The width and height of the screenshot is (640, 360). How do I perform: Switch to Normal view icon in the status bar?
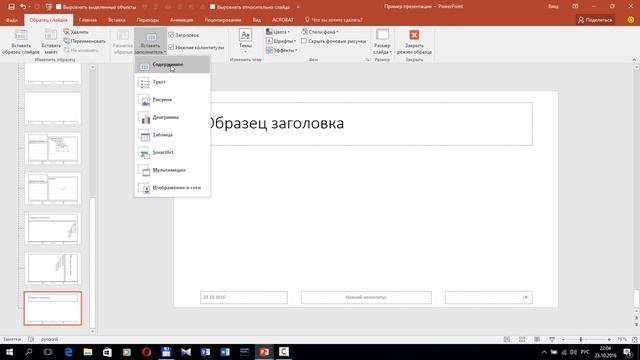click(x=507, y=340)
